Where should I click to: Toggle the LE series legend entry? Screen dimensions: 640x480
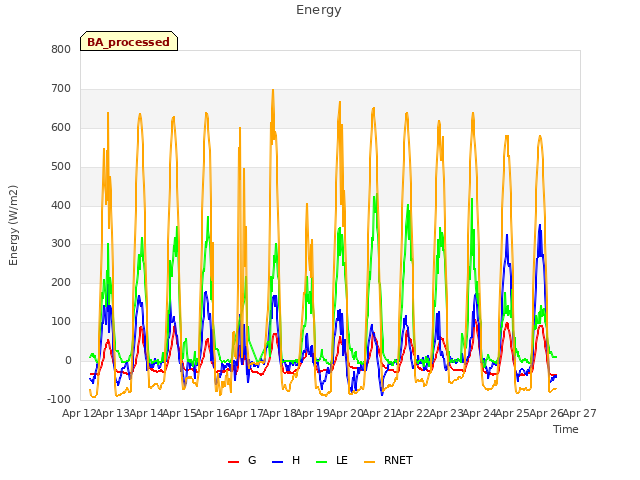332,460
